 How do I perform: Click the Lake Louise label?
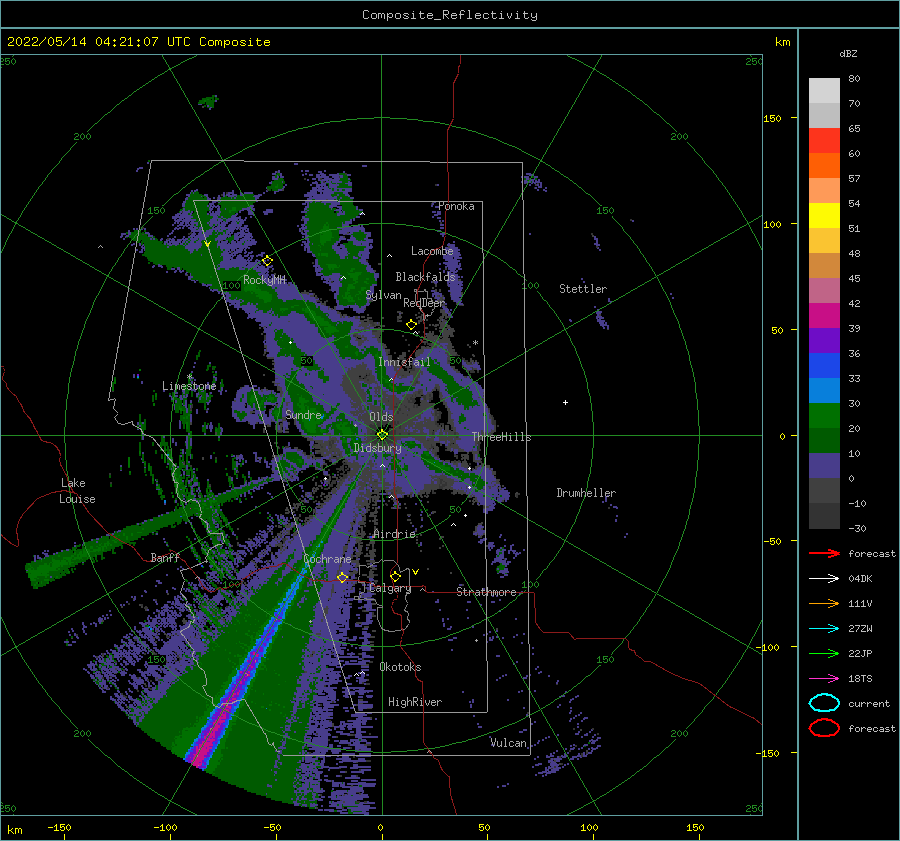77,491
